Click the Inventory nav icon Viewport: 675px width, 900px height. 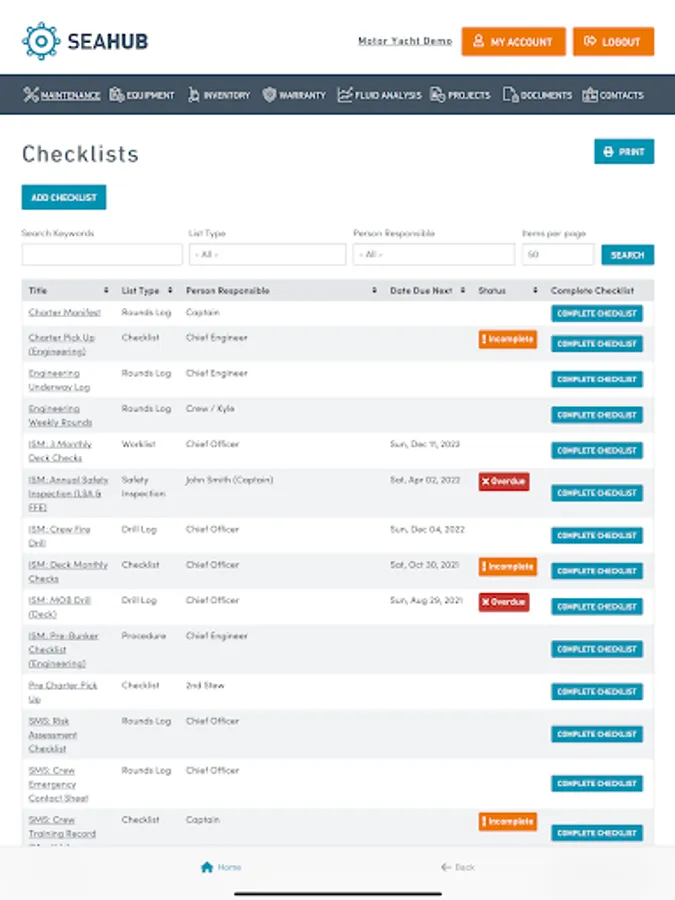(x=193, y=95)
